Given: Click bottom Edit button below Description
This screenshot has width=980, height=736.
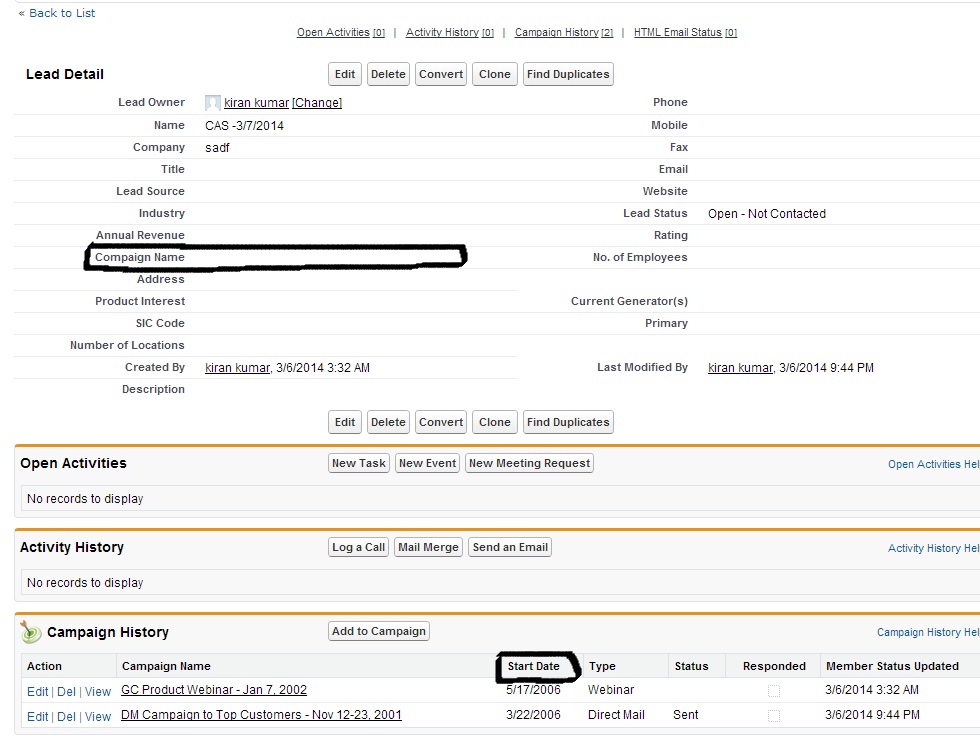Looking at the screenshot, I should [x=345, y=422].
